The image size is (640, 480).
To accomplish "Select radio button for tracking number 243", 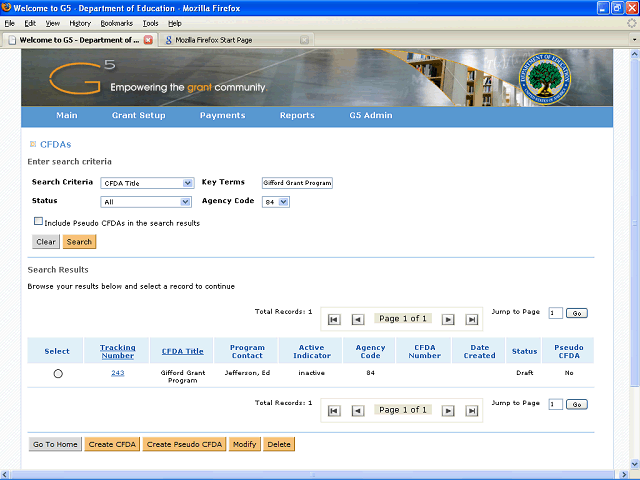I will [58, 373].
